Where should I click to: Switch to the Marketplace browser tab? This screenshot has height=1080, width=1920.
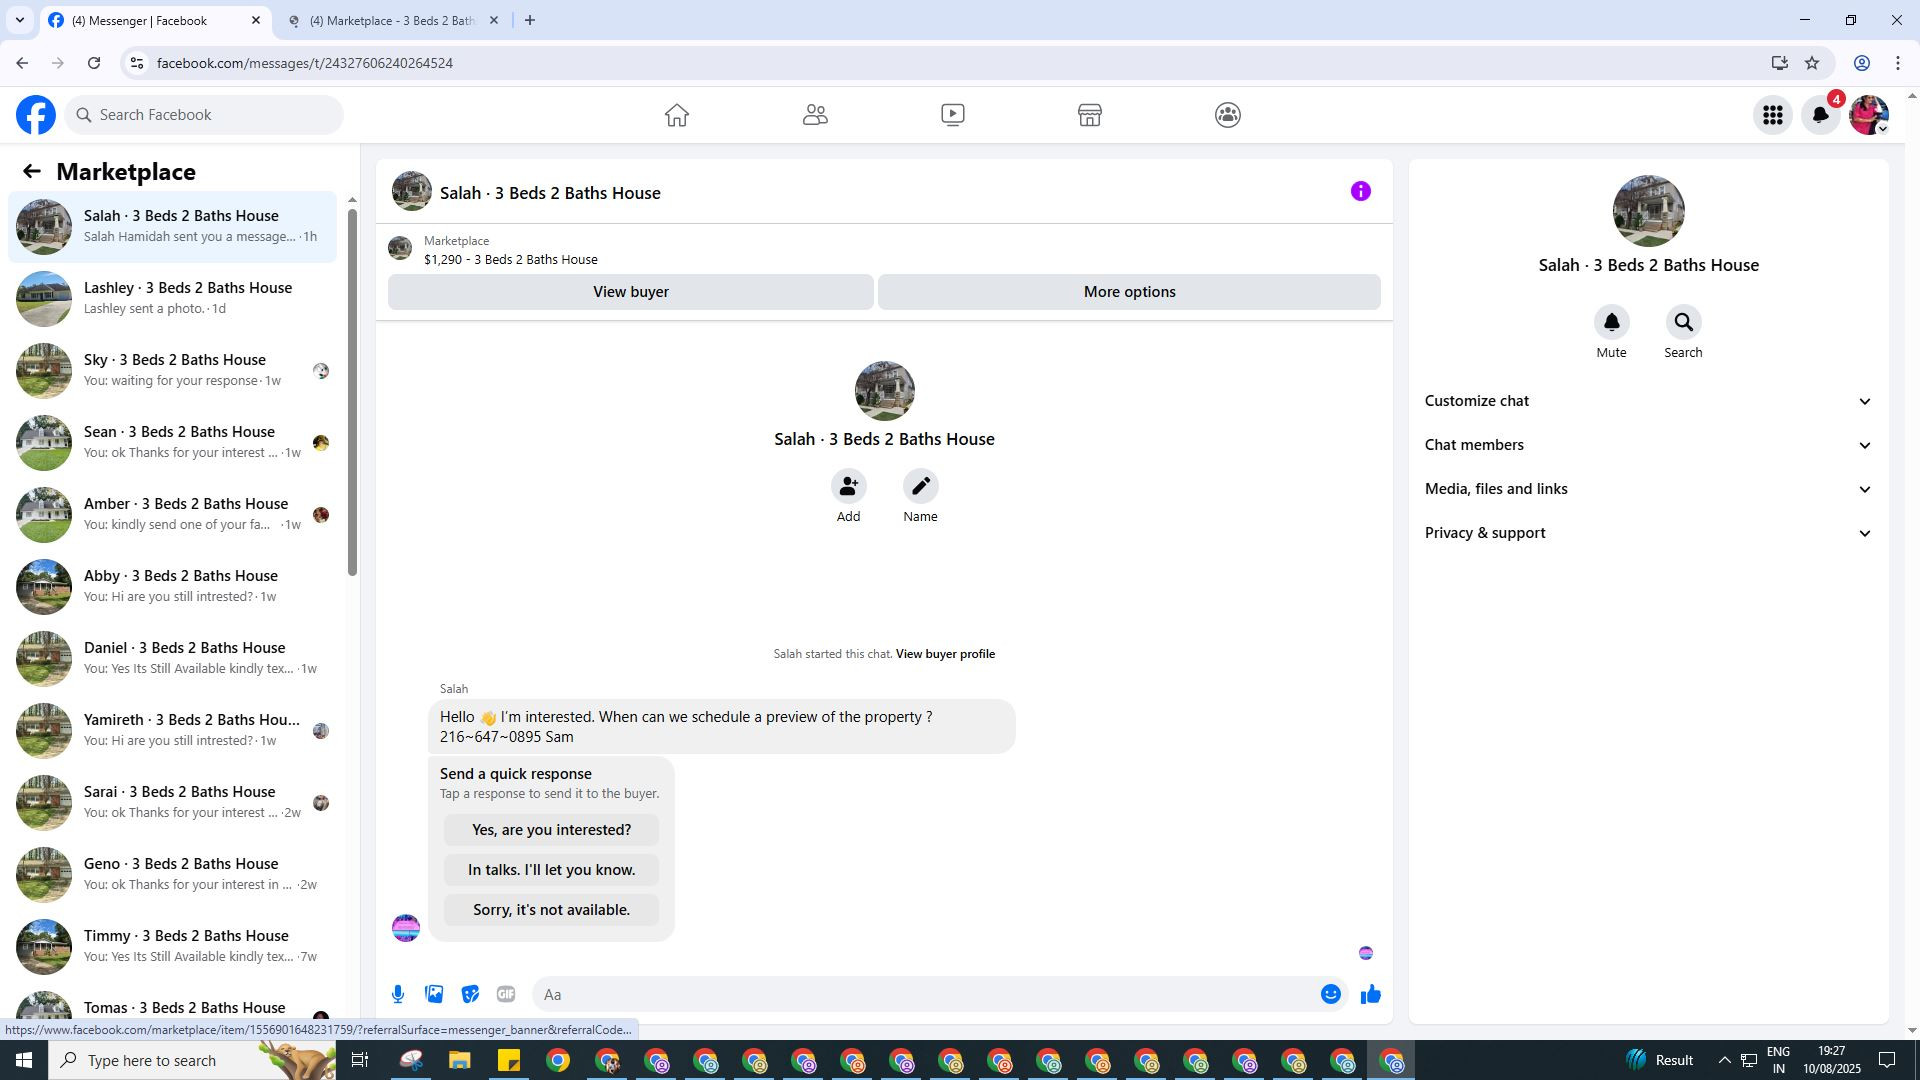[392, 20]
